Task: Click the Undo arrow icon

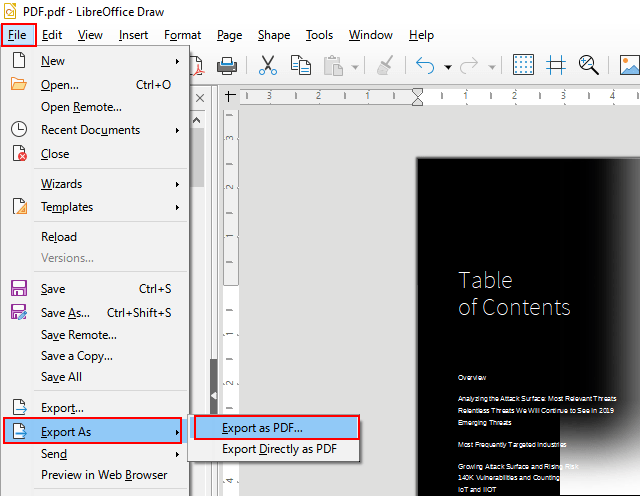Action: pos(425,65)
